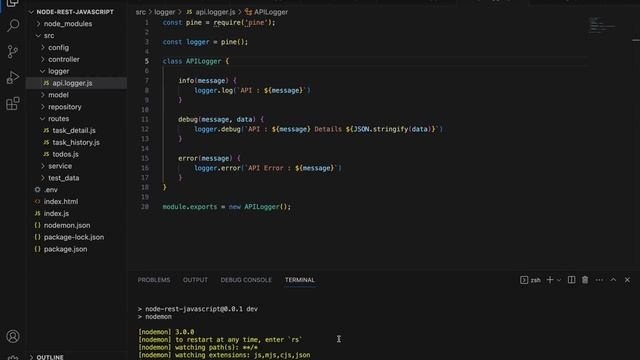Expand the model folder

click(58, 95)
